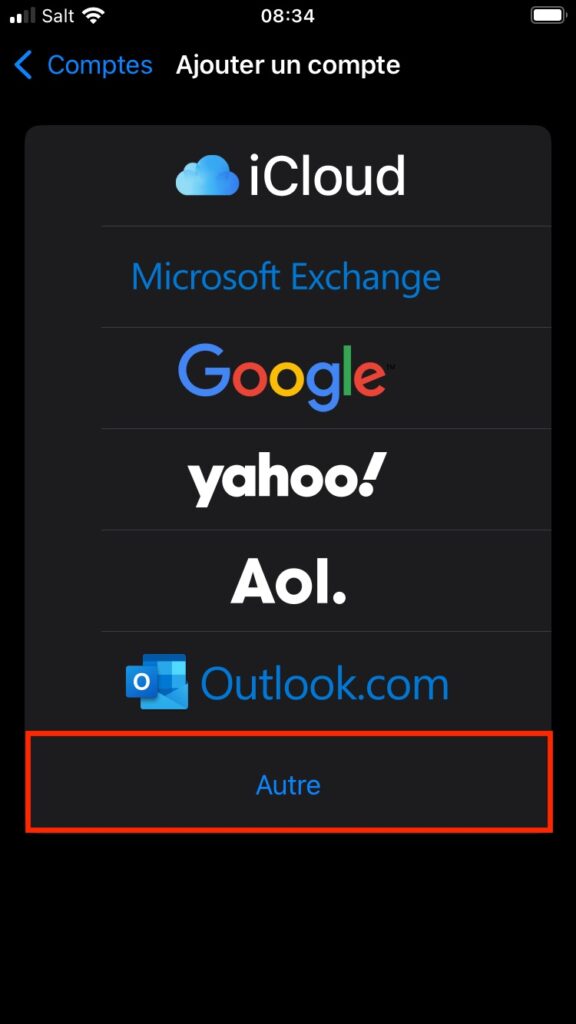The width and height of the screenshot is (576, 1024).
Task: Choose Autre to add another account
Action: pos(288,784)
